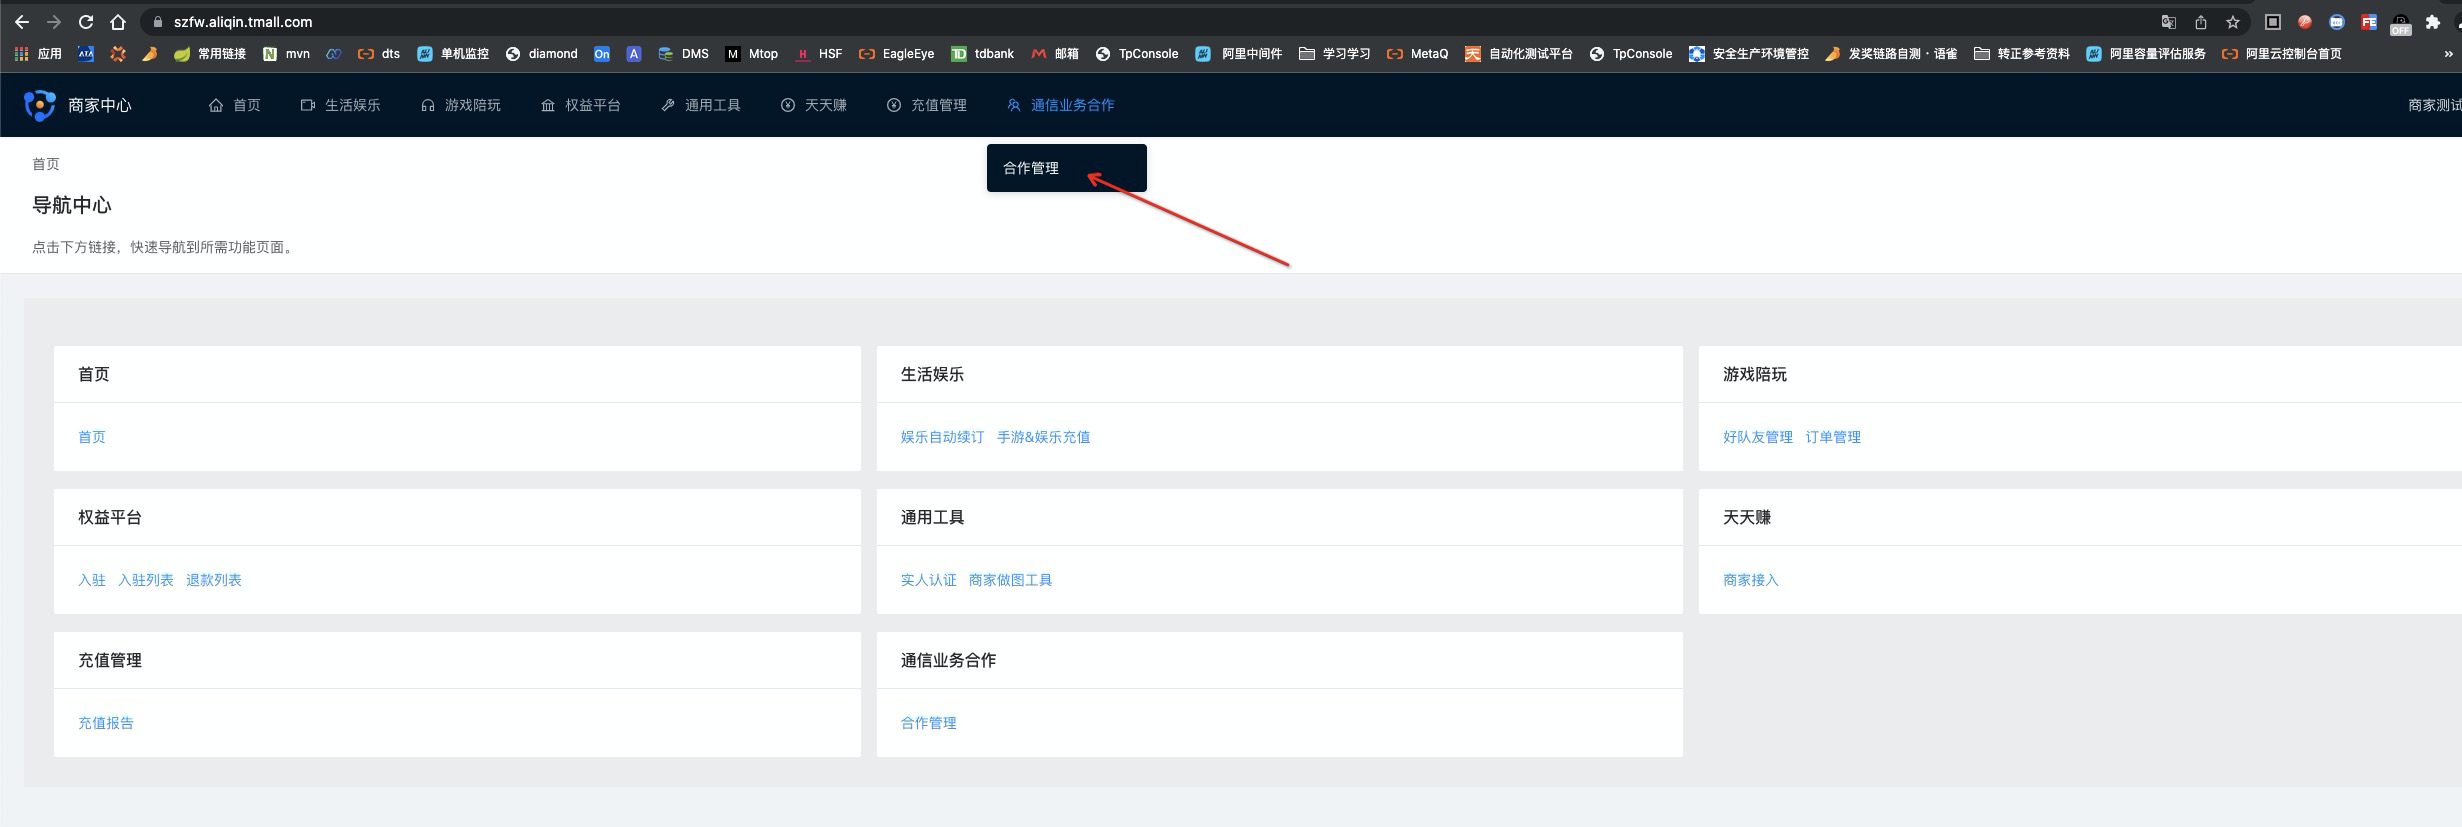Open the 好队友管理 link
Image resolution: width=2462 pixels, height=827 pixels.
point(1758,437)
